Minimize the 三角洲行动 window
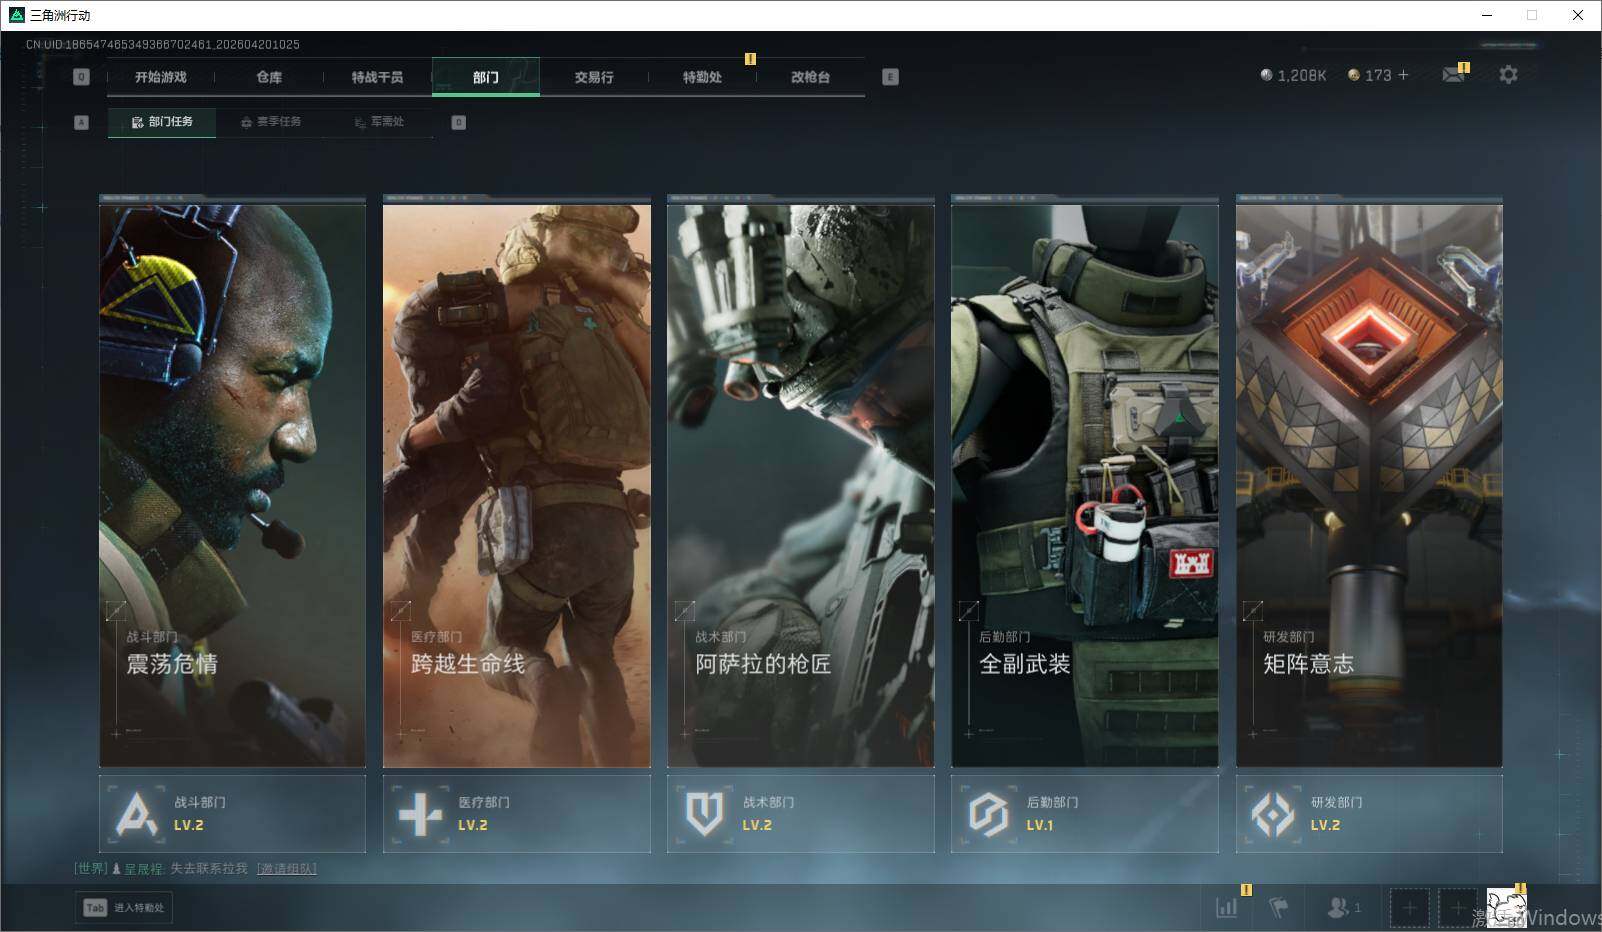 coord(1486,15)
